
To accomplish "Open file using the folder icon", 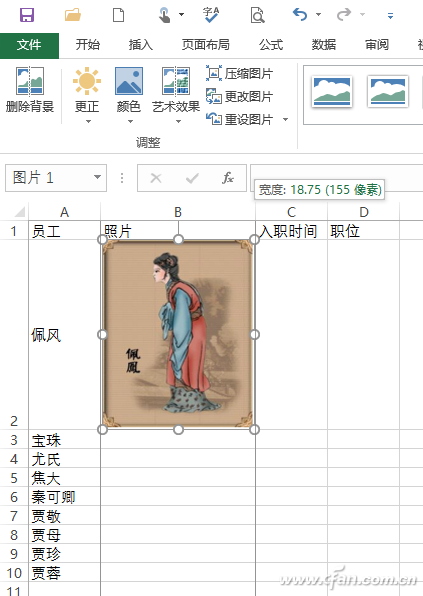I will click(x=73, y=15).
